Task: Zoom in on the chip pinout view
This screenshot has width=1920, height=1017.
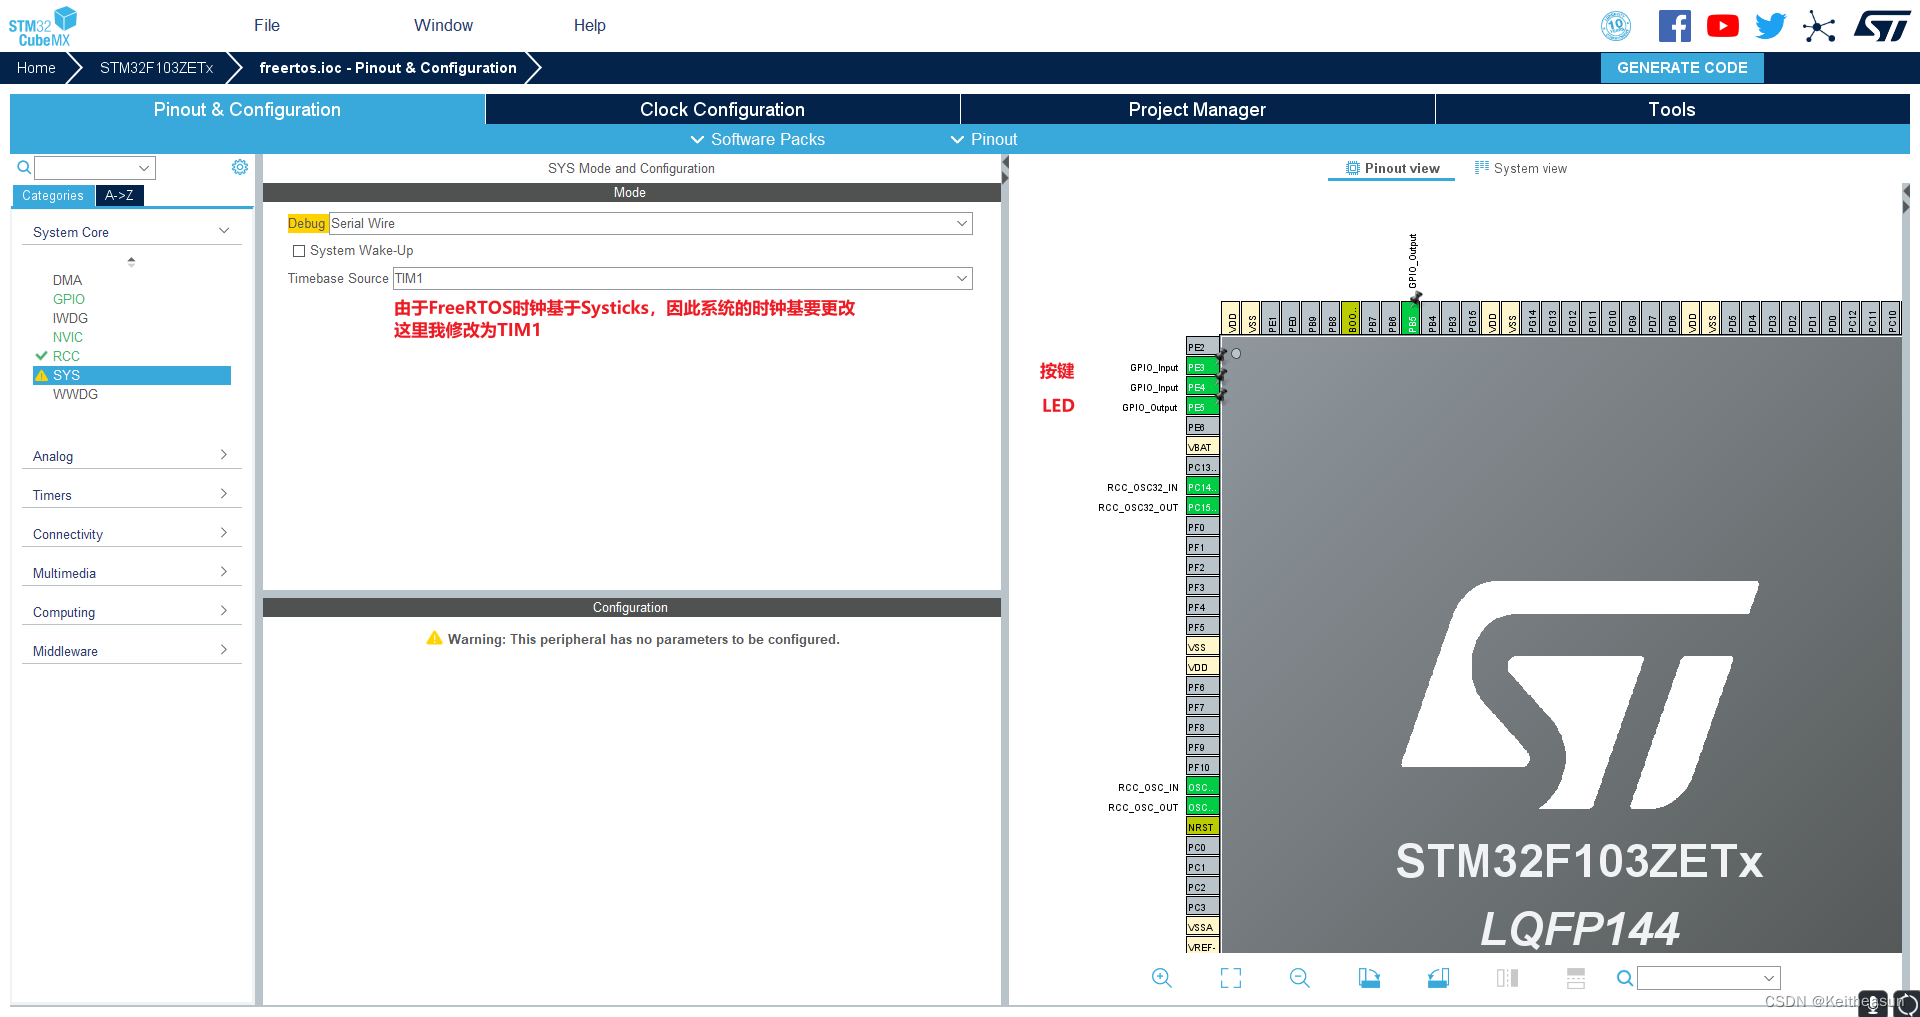Action: tap(1161, 978)
